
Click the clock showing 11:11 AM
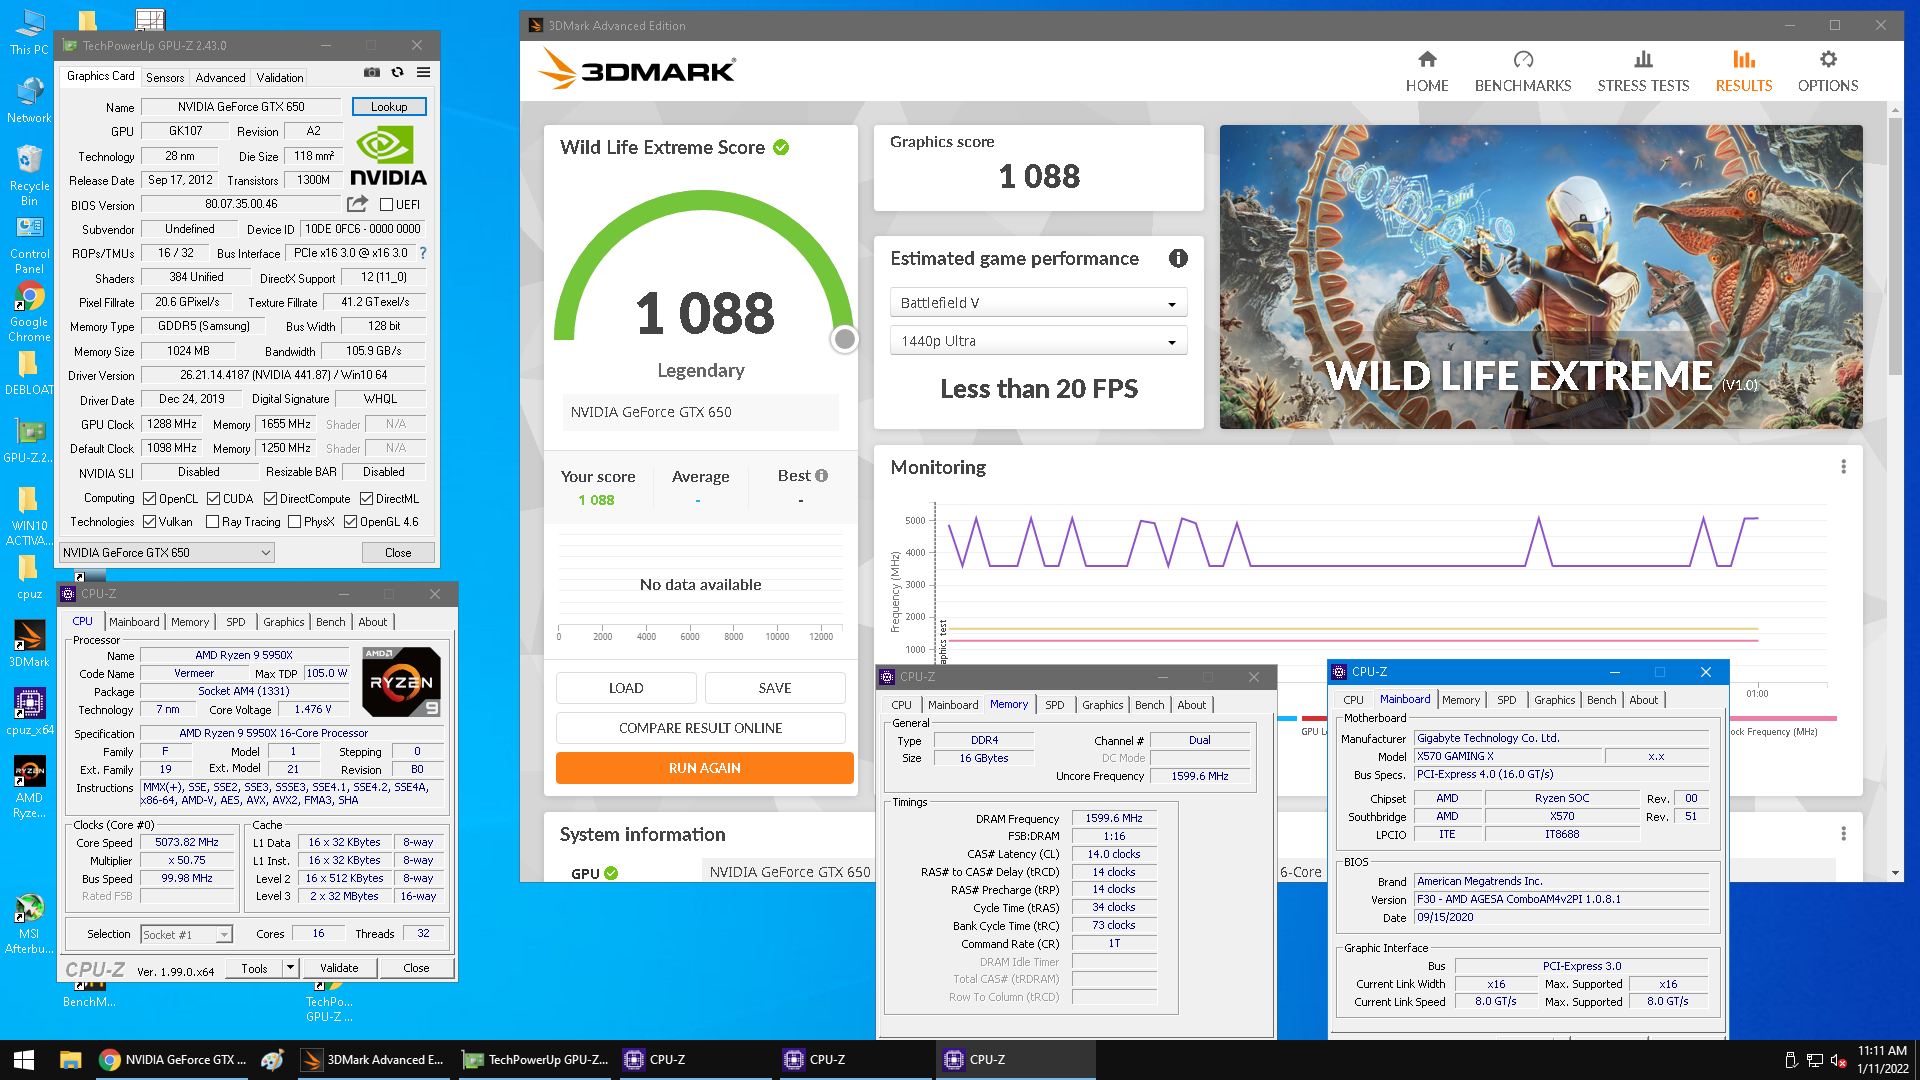1882,1051
